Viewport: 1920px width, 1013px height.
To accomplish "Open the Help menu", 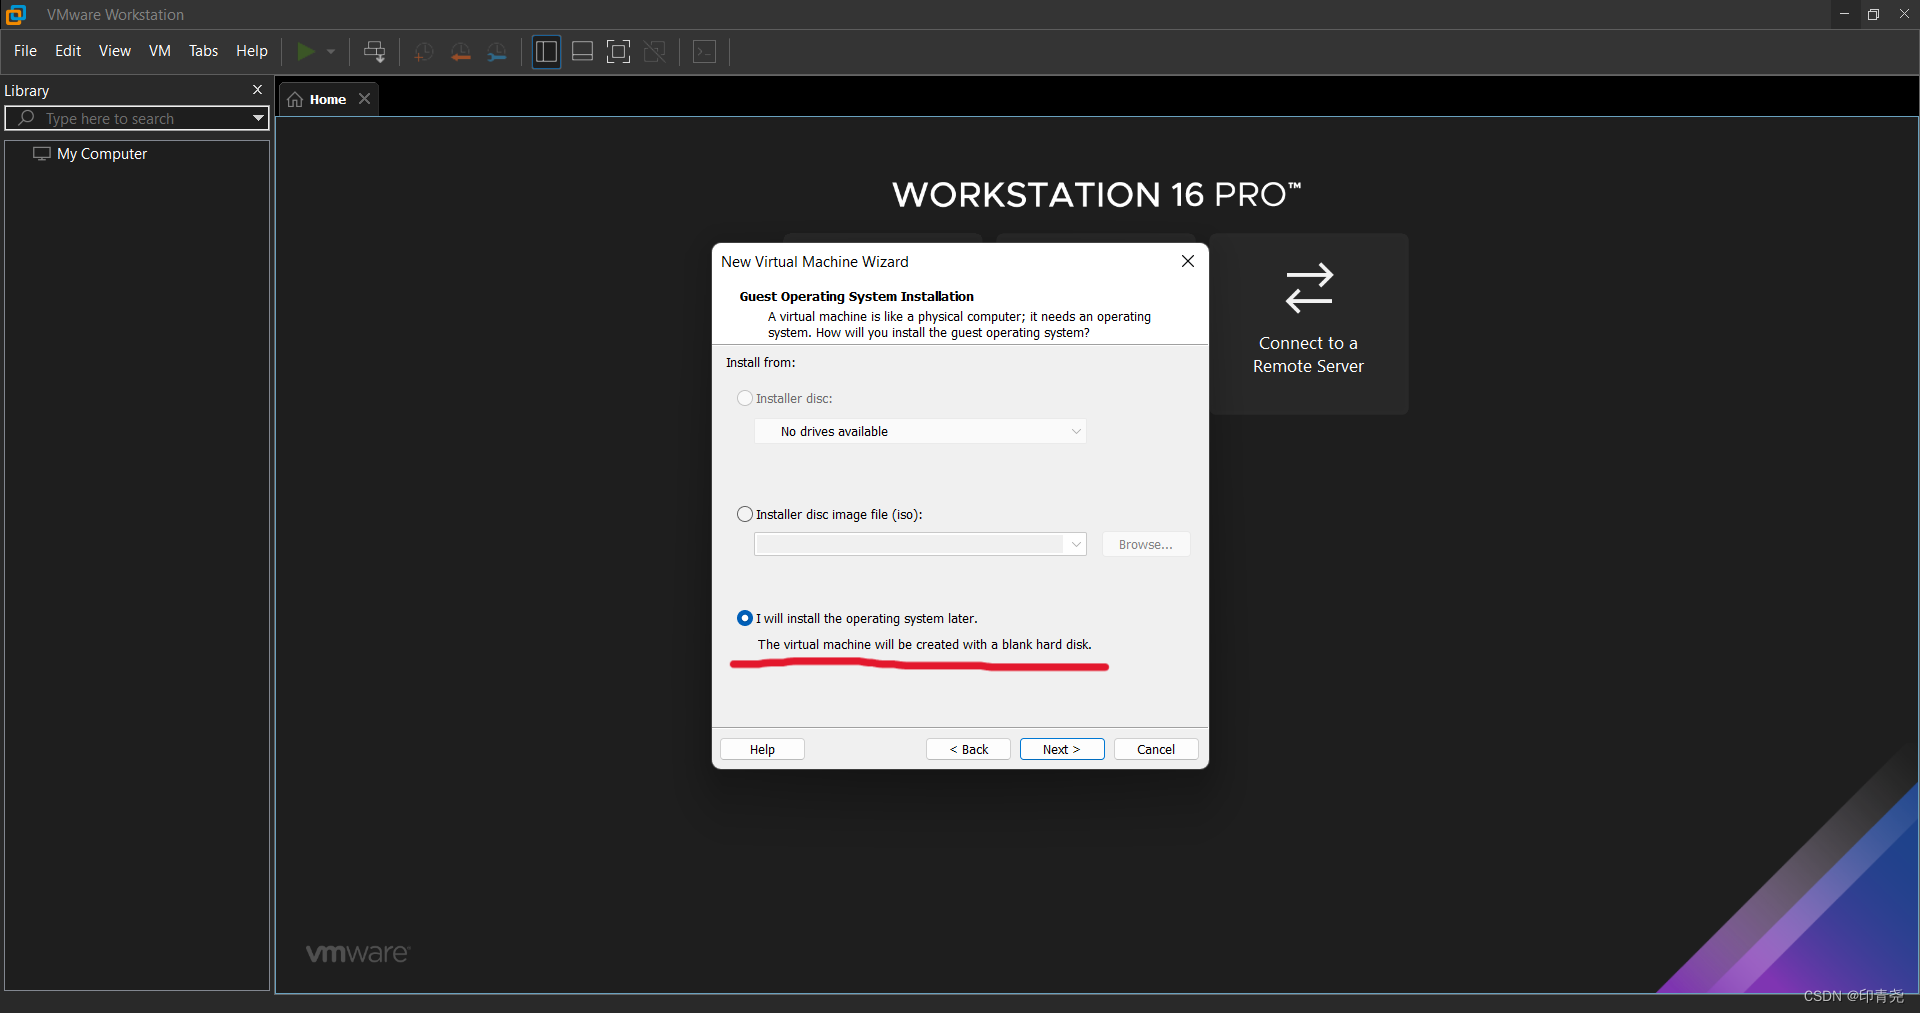I will pos(252,51).
